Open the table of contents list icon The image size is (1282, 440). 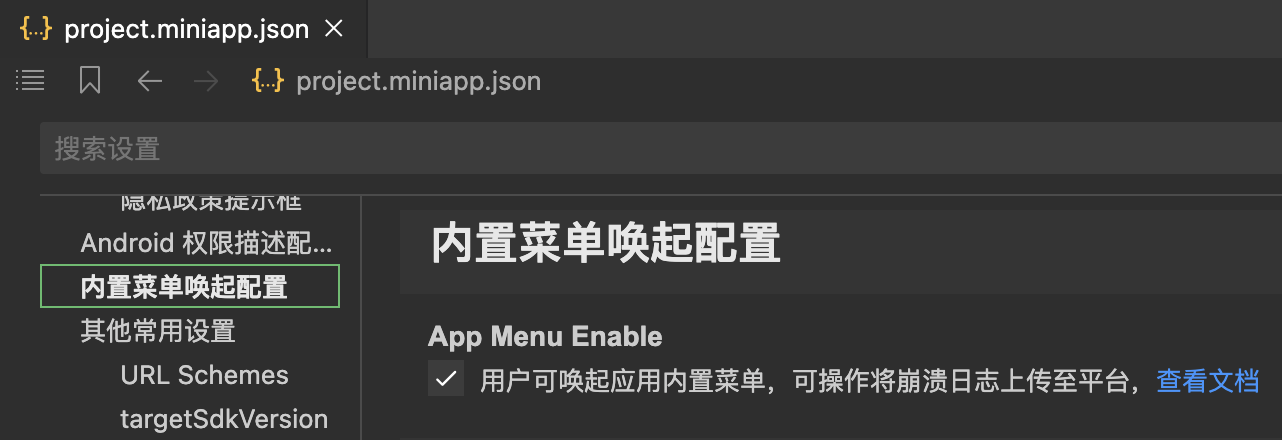[31, 81]
